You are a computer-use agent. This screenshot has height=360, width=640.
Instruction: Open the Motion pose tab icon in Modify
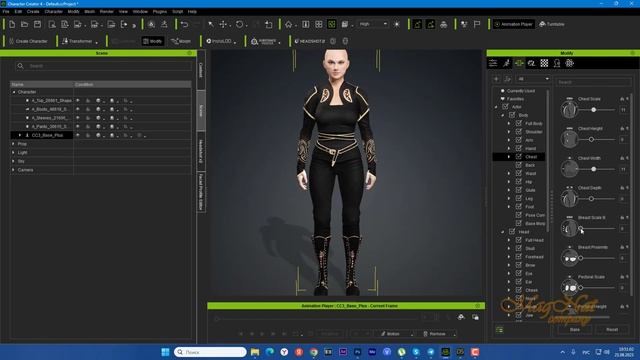506,63
